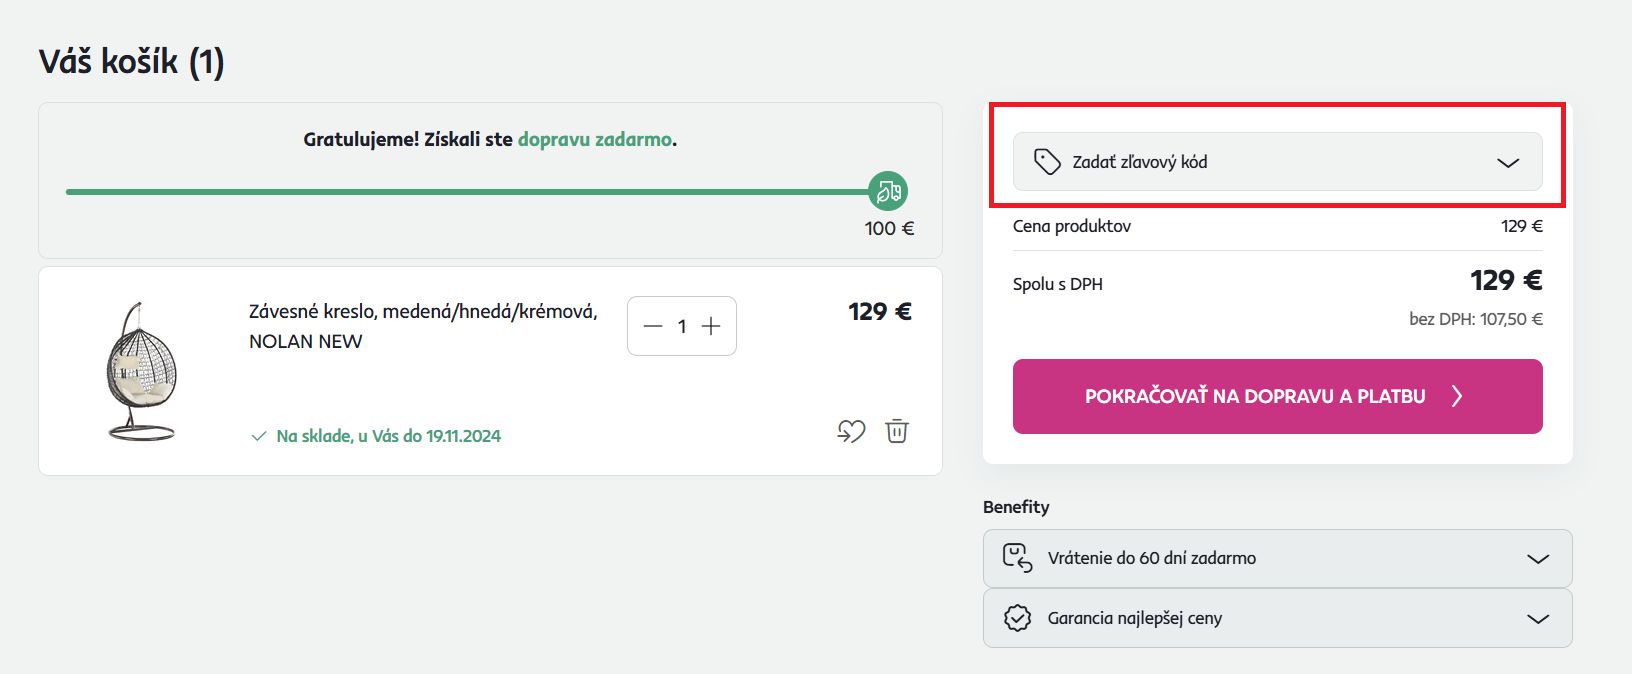Click the quantity value field
The image size is (1632, 674).
pyautogui.click(x=682, y=326)
